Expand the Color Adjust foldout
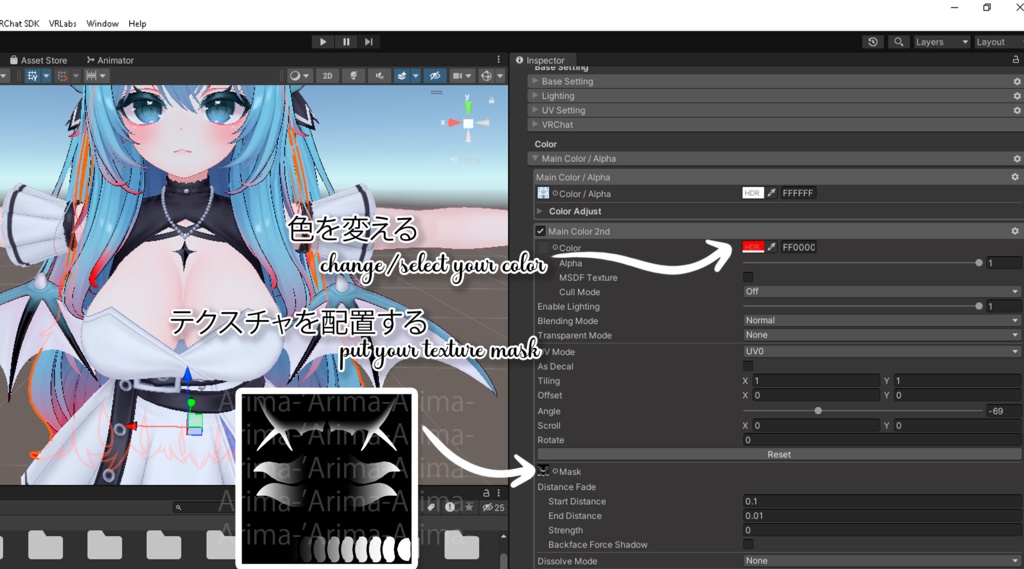This screenshot has width=1024, height=569. coord(539,211)
